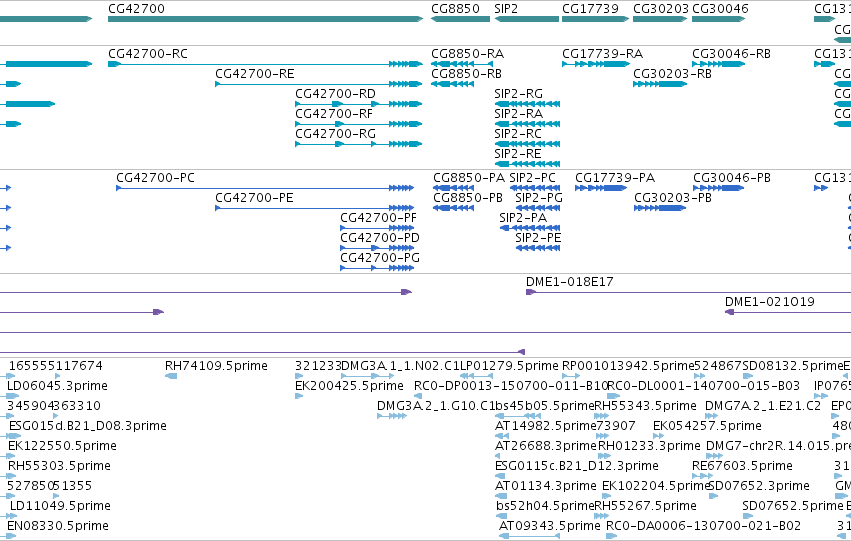The height and width of the screenshot is (541, 851).
Task: Select transcript CG30203-RB
Action: coord(660,84)
